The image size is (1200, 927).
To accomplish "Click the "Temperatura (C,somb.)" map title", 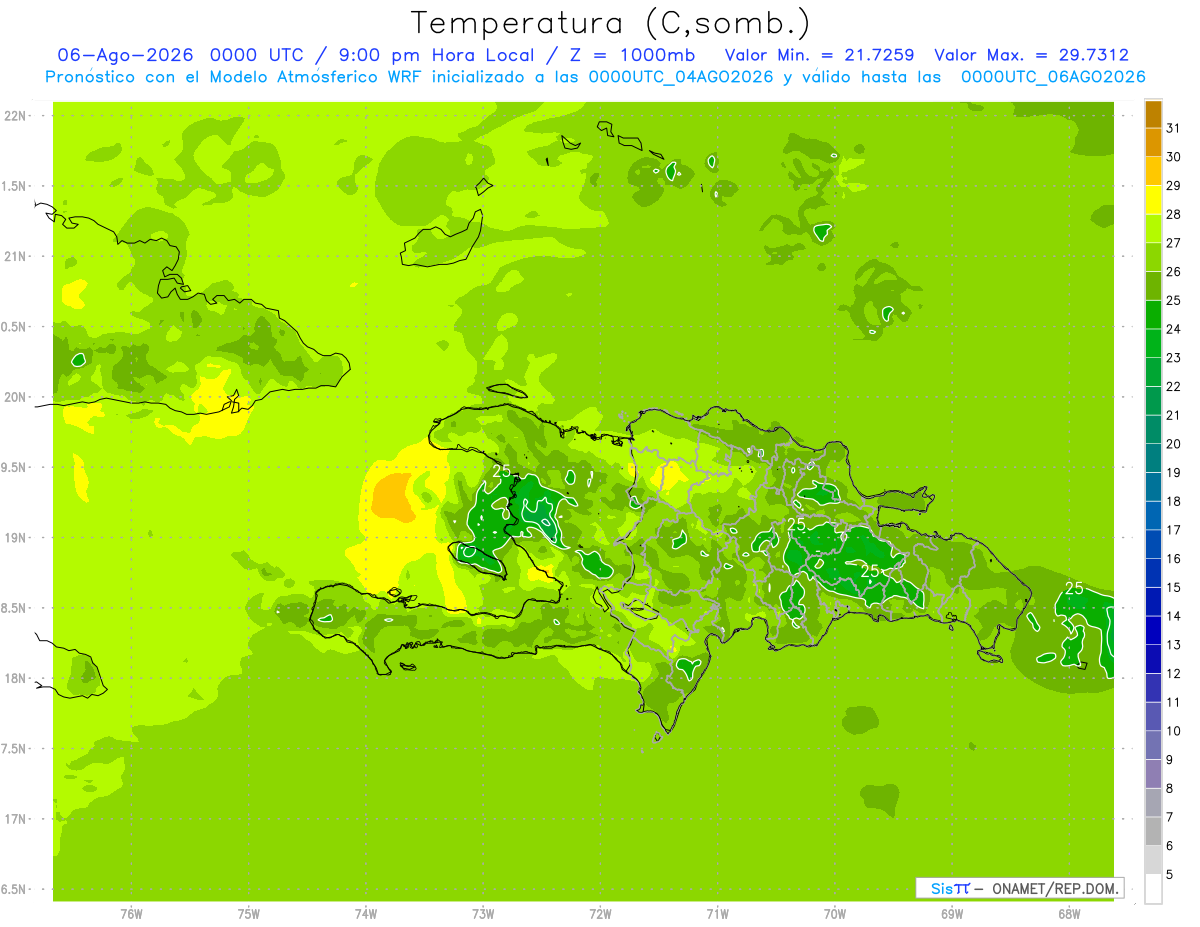I will 611,23.
